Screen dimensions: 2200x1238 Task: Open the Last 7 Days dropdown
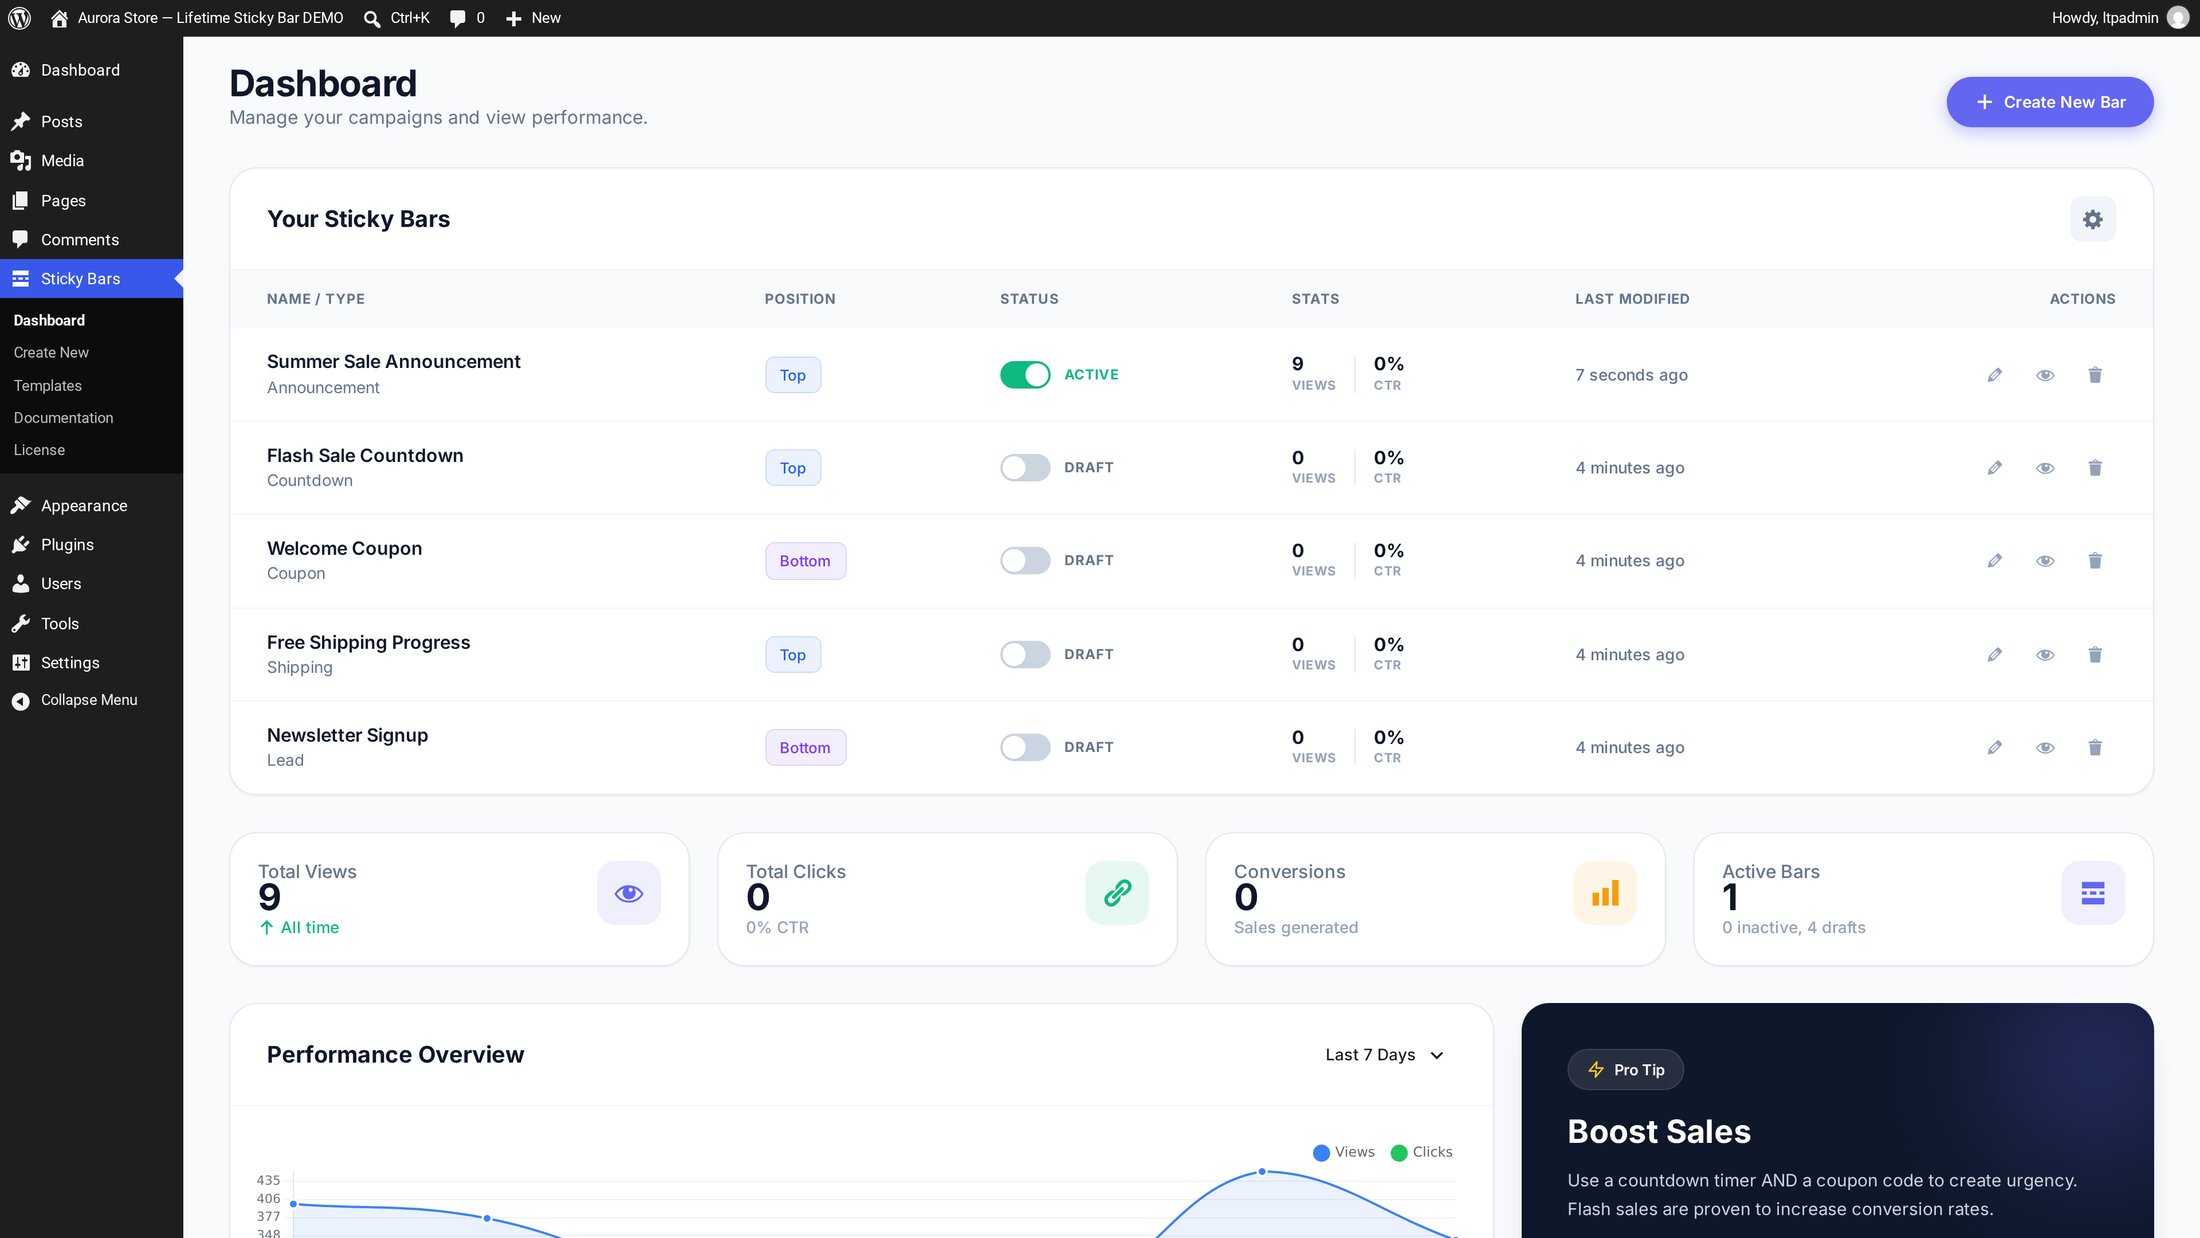tap(1384, 1055)
